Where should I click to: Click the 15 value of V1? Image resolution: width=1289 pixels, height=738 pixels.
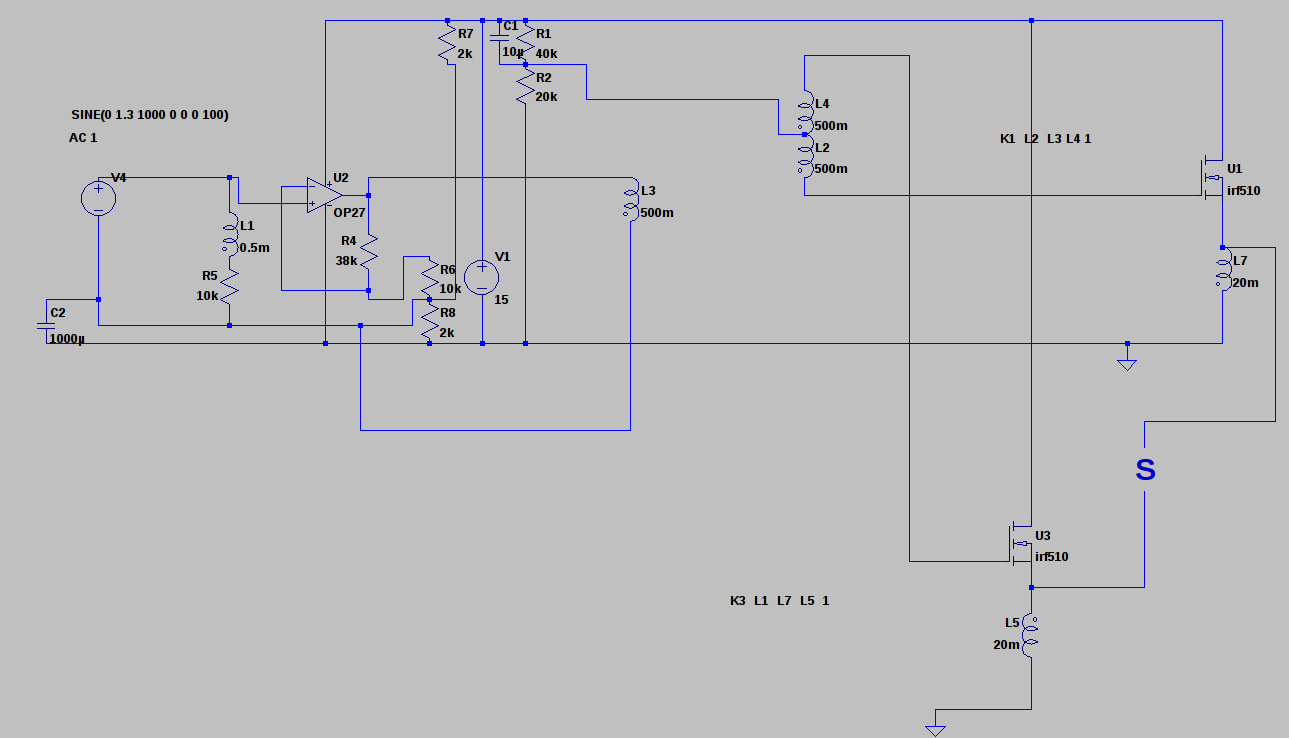click(503, 299)
